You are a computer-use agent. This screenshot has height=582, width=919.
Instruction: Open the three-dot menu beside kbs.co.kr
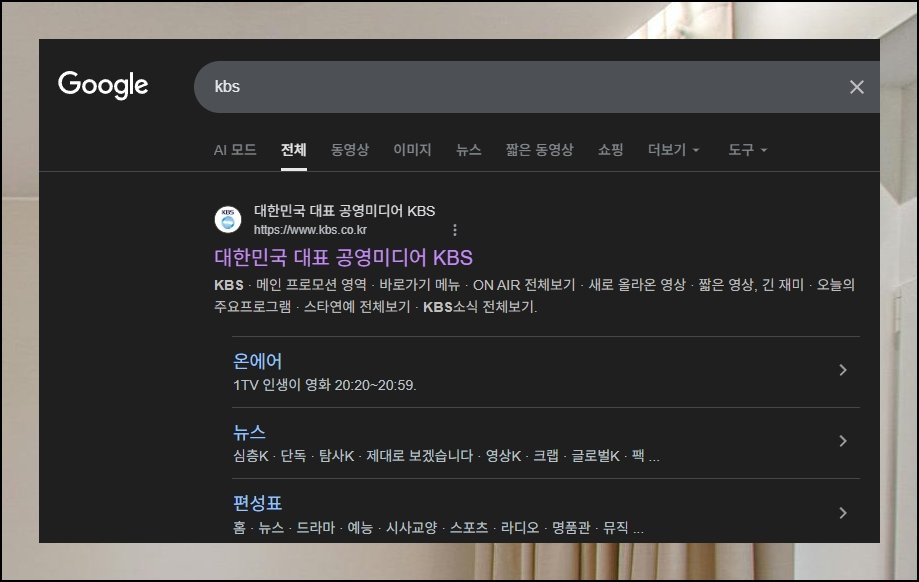455,230
